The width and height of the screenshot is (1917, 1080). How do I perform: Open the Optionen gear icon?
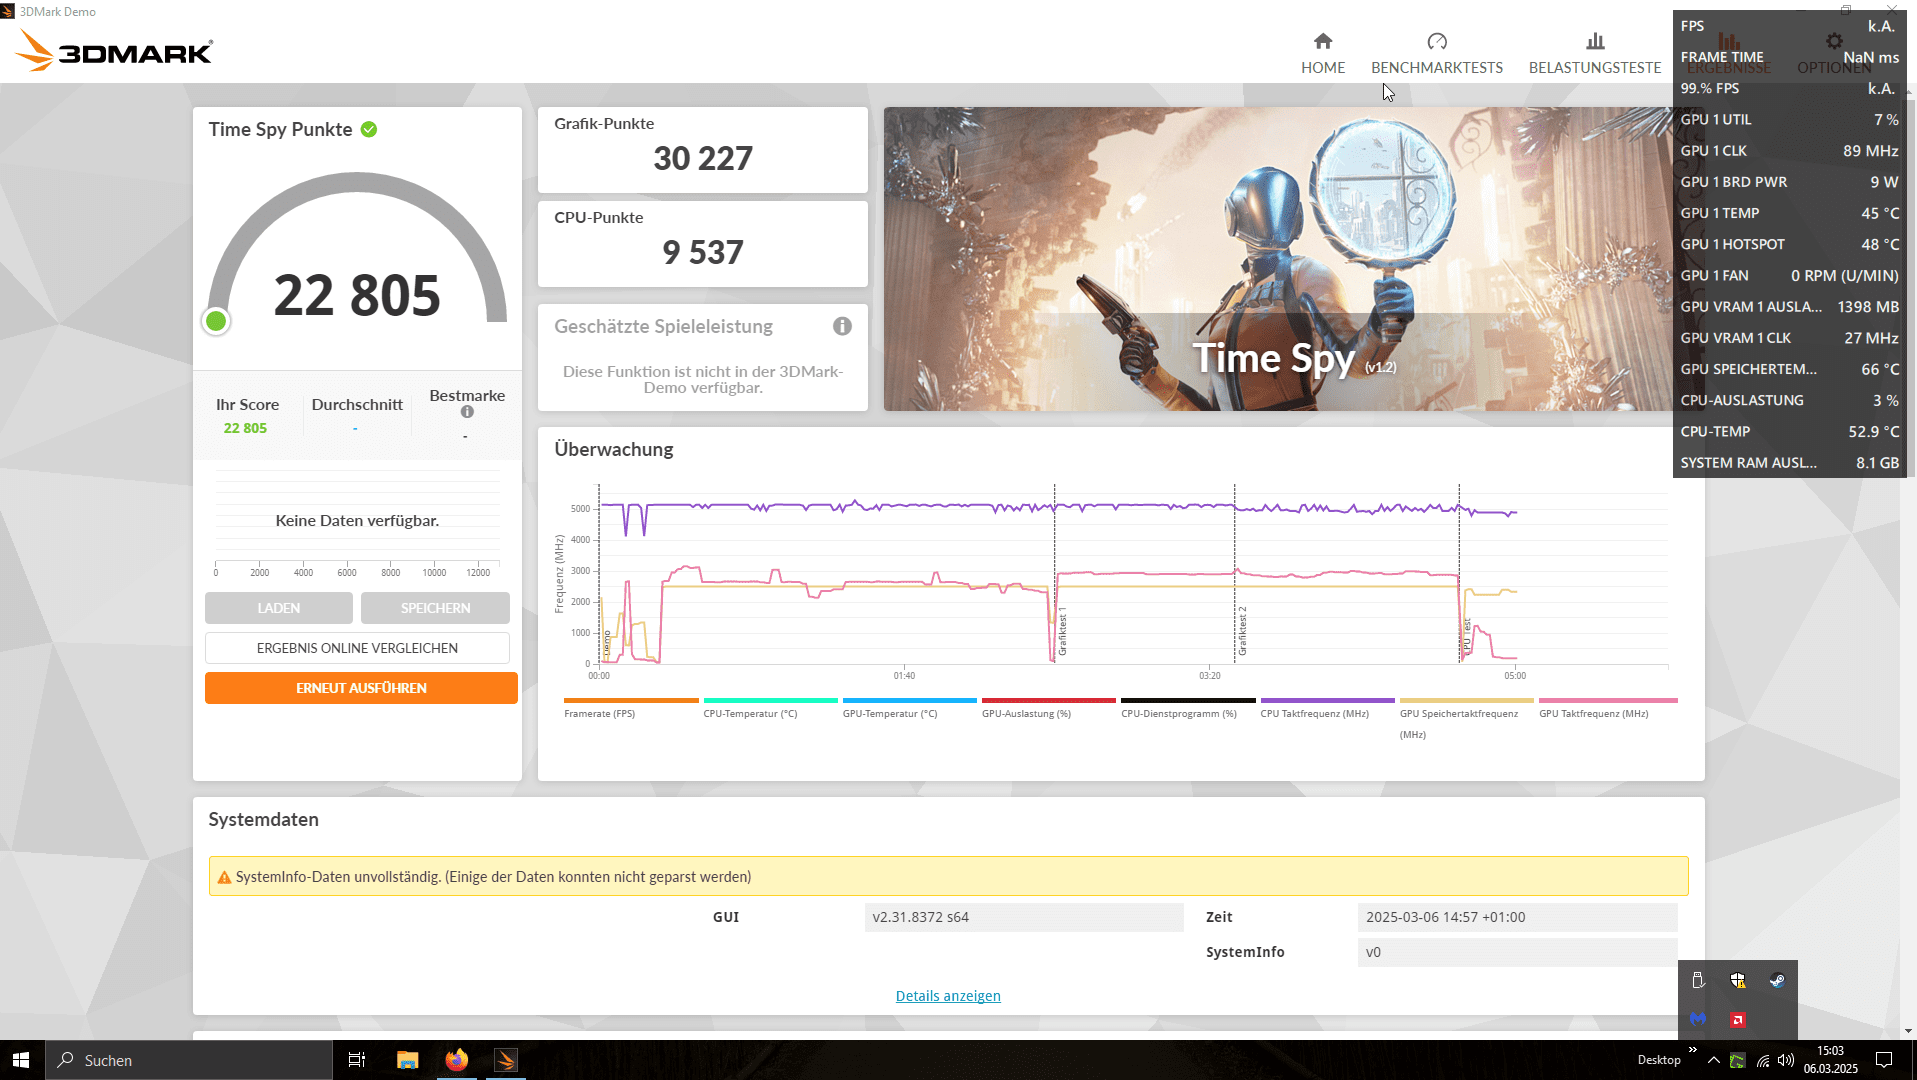click(1833, 41)
